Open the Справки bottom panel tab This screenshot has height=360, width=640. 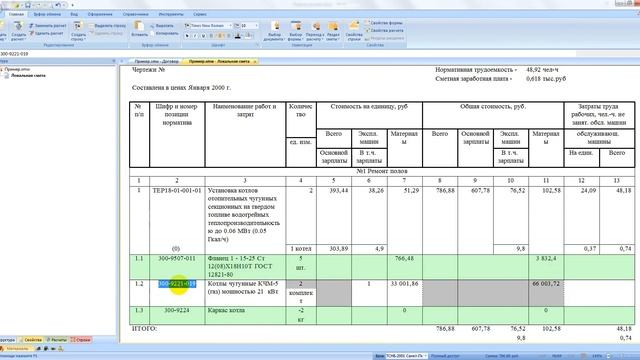(x=80, y=340)
